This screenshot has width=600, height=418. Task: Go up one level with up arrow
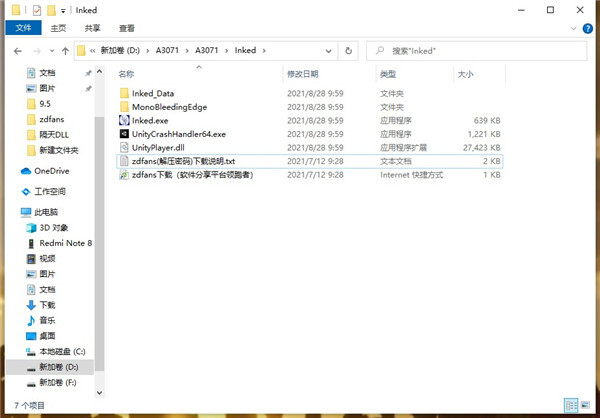65,51
